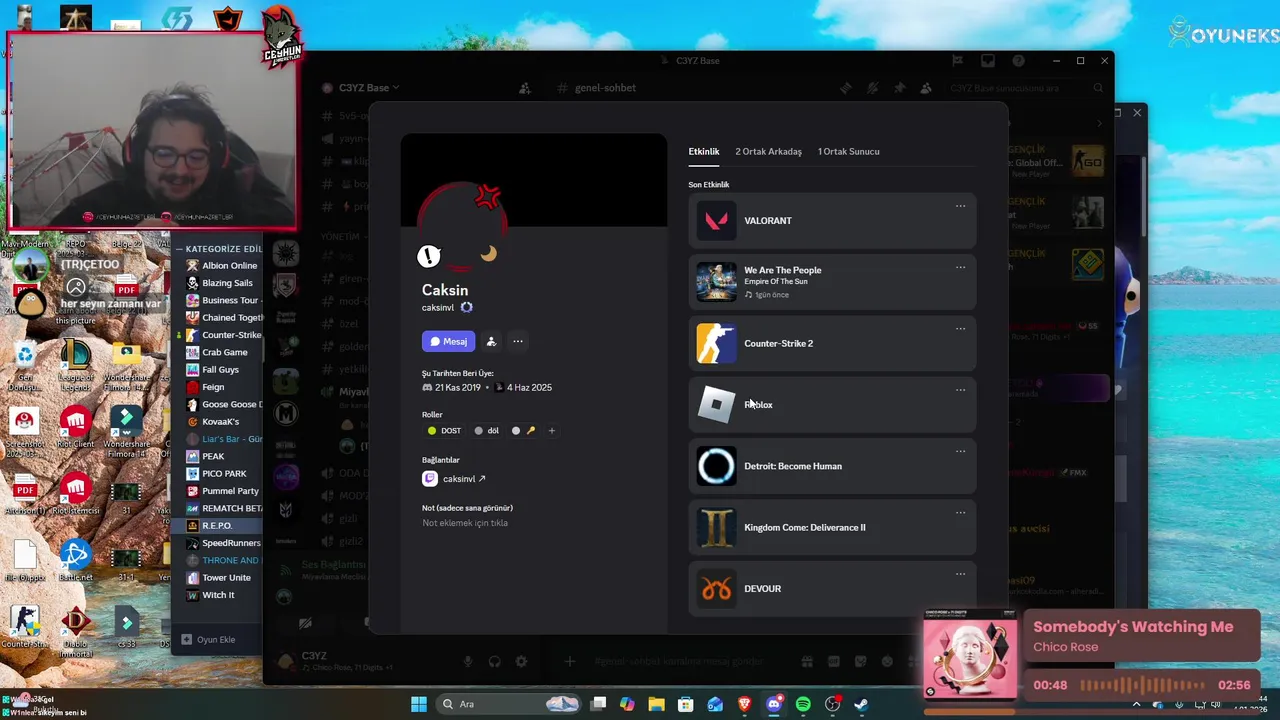The width and height of the screenshot is (1280, 720).
Task: Open more profile options ellipsis button
Action: click(x=518, y=341)
